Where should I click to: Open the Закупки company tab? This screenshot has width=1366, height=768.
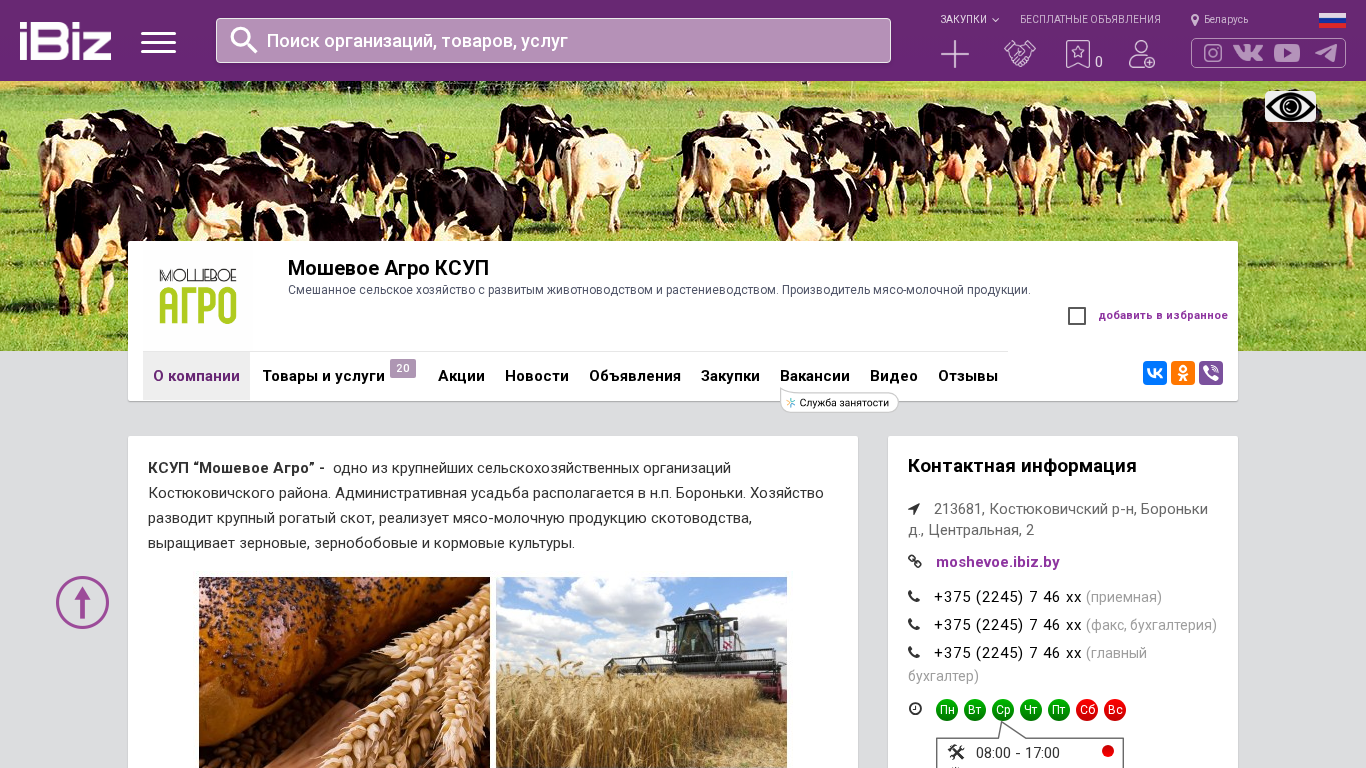730,376
